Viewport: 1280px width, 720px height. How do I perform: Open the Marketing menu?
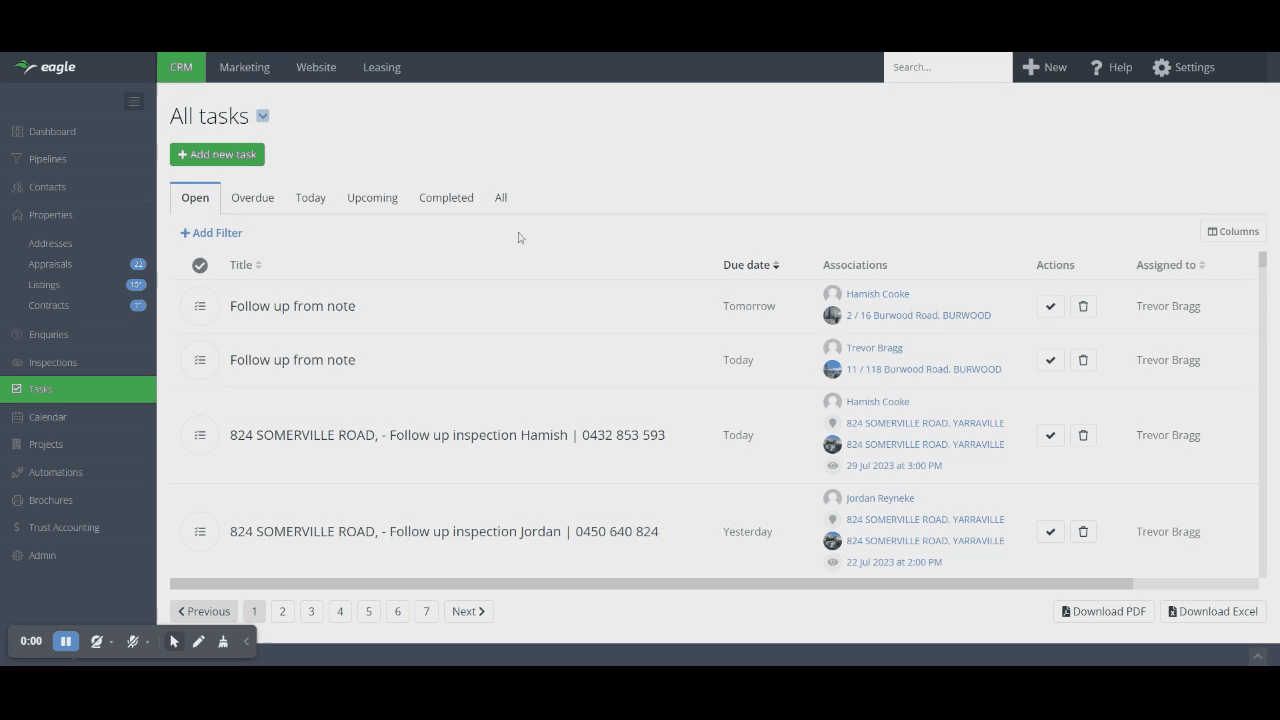[x=244, y=67]
